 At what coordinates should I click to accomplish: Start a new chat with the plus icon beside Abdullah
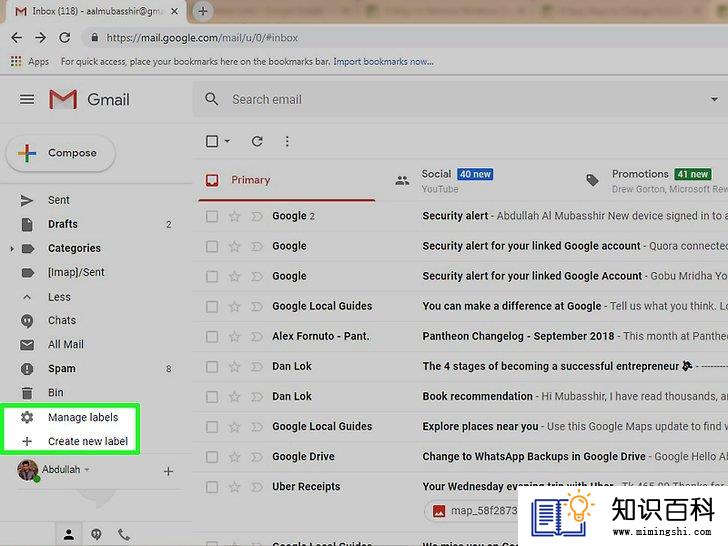click(168, 471)
